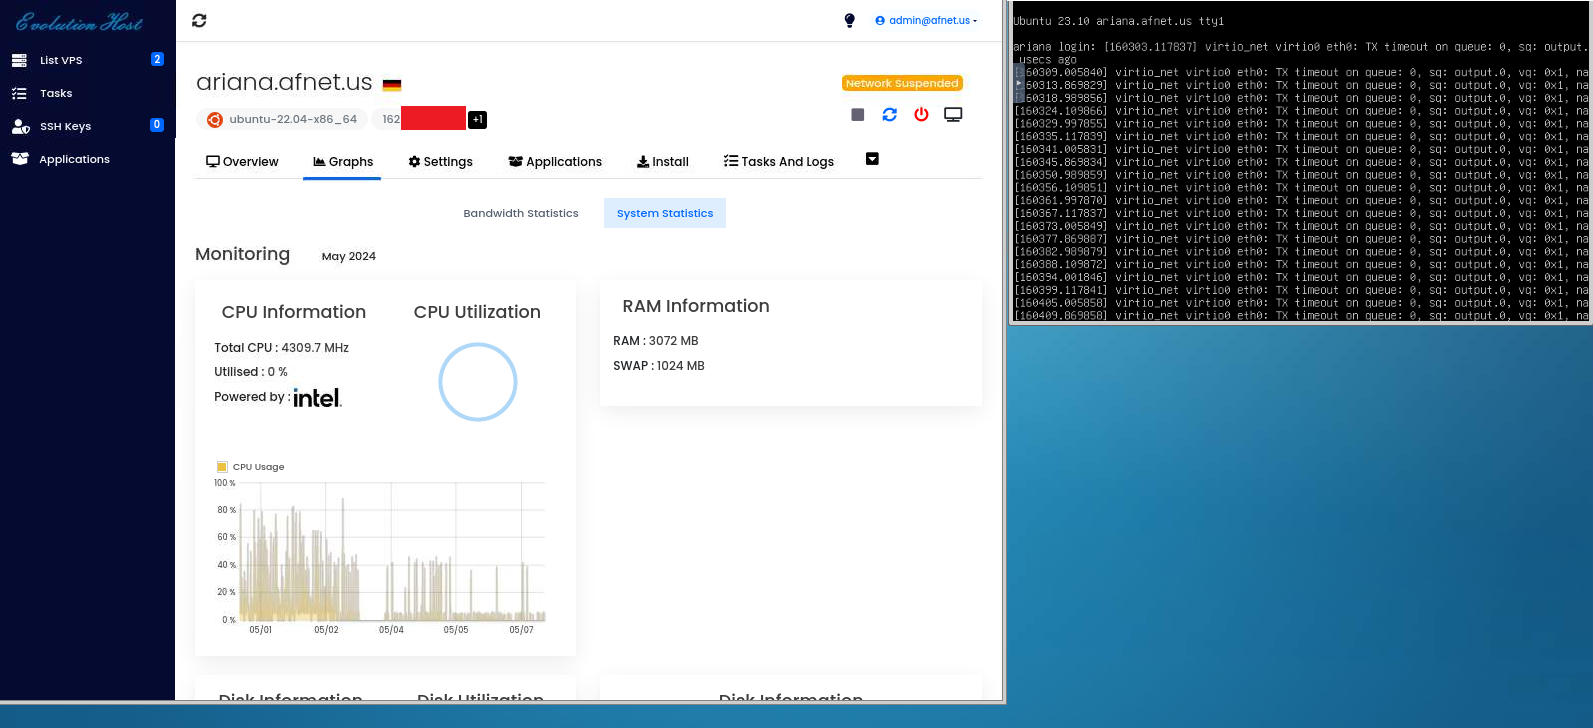Restart the VPS with the blue arrows icon
This screenshot has height=728, width=1593.
click(889, 115)
